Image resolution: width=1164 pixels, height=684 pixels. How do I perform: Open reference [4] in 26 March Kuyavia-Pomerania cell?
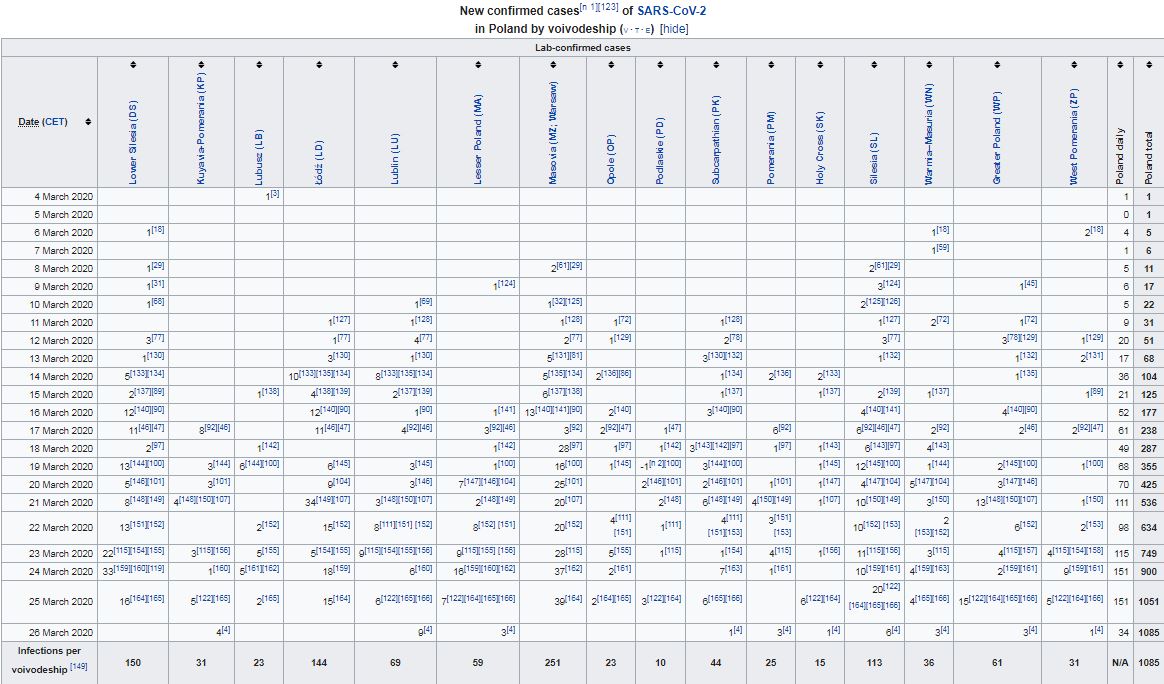(226, 630)
